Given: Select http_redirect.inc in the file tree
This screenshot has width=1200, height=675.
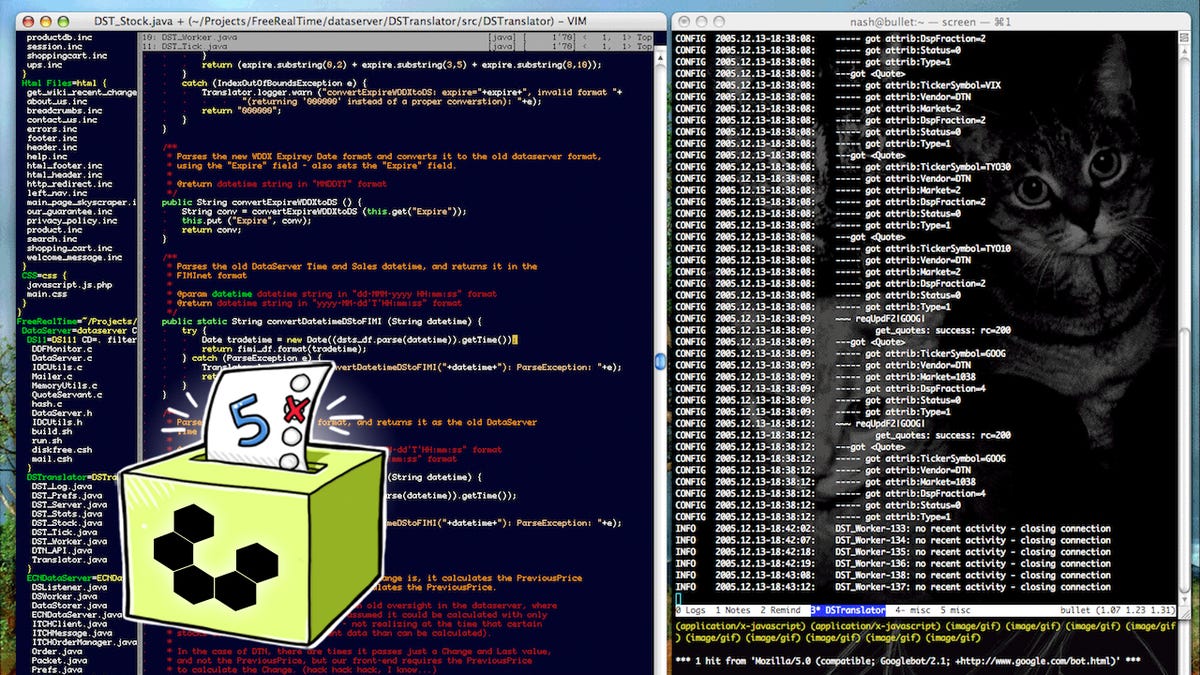Looking at the screenshot, I should (68, 183).
